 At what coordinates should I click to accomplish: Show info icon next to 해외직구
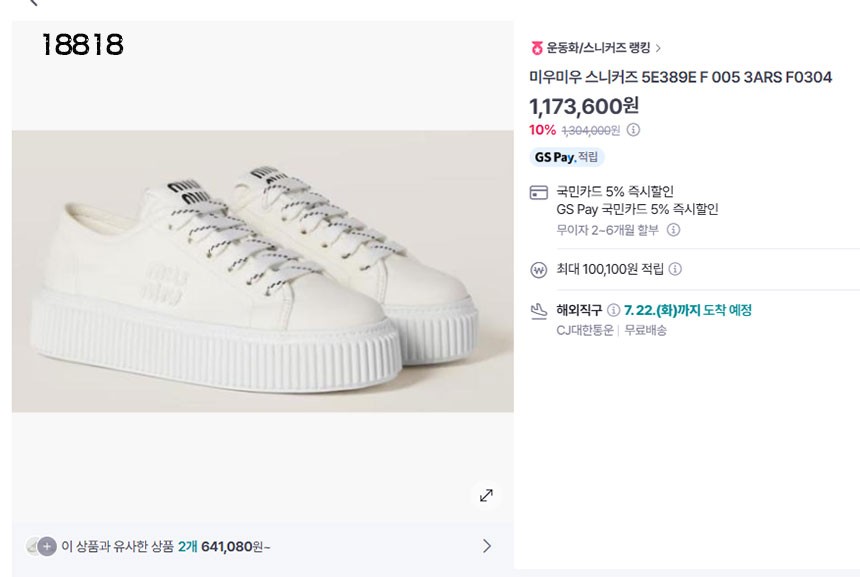(x=613, y=311)
